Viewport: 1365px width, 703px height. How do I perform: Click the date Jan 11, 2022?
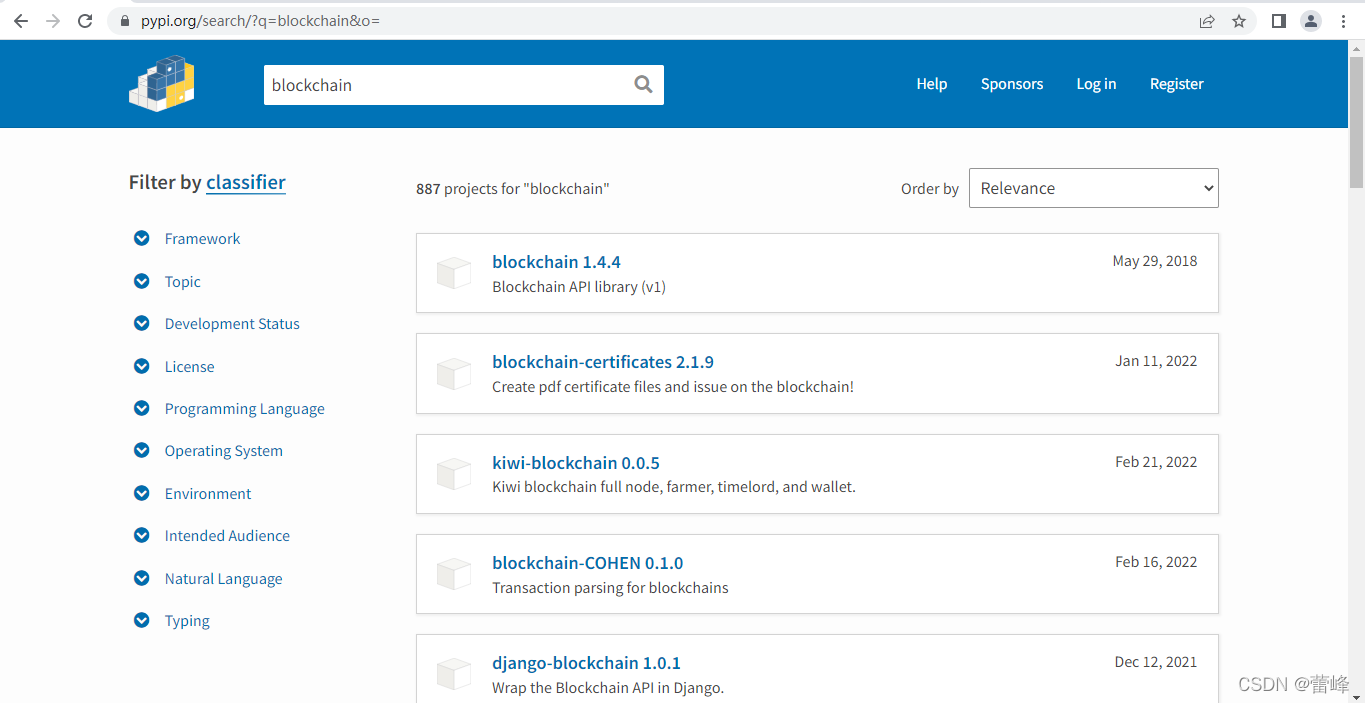point(1156,361)
